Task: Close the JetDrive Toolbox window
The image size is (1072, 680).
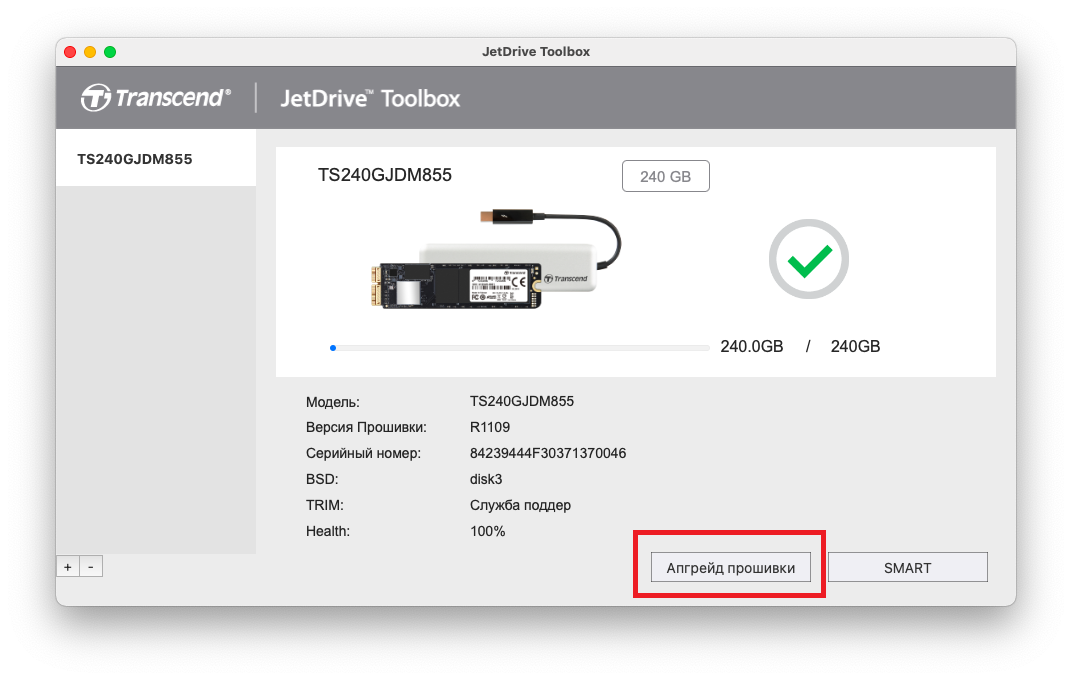Action: click(x=70, y=52)
